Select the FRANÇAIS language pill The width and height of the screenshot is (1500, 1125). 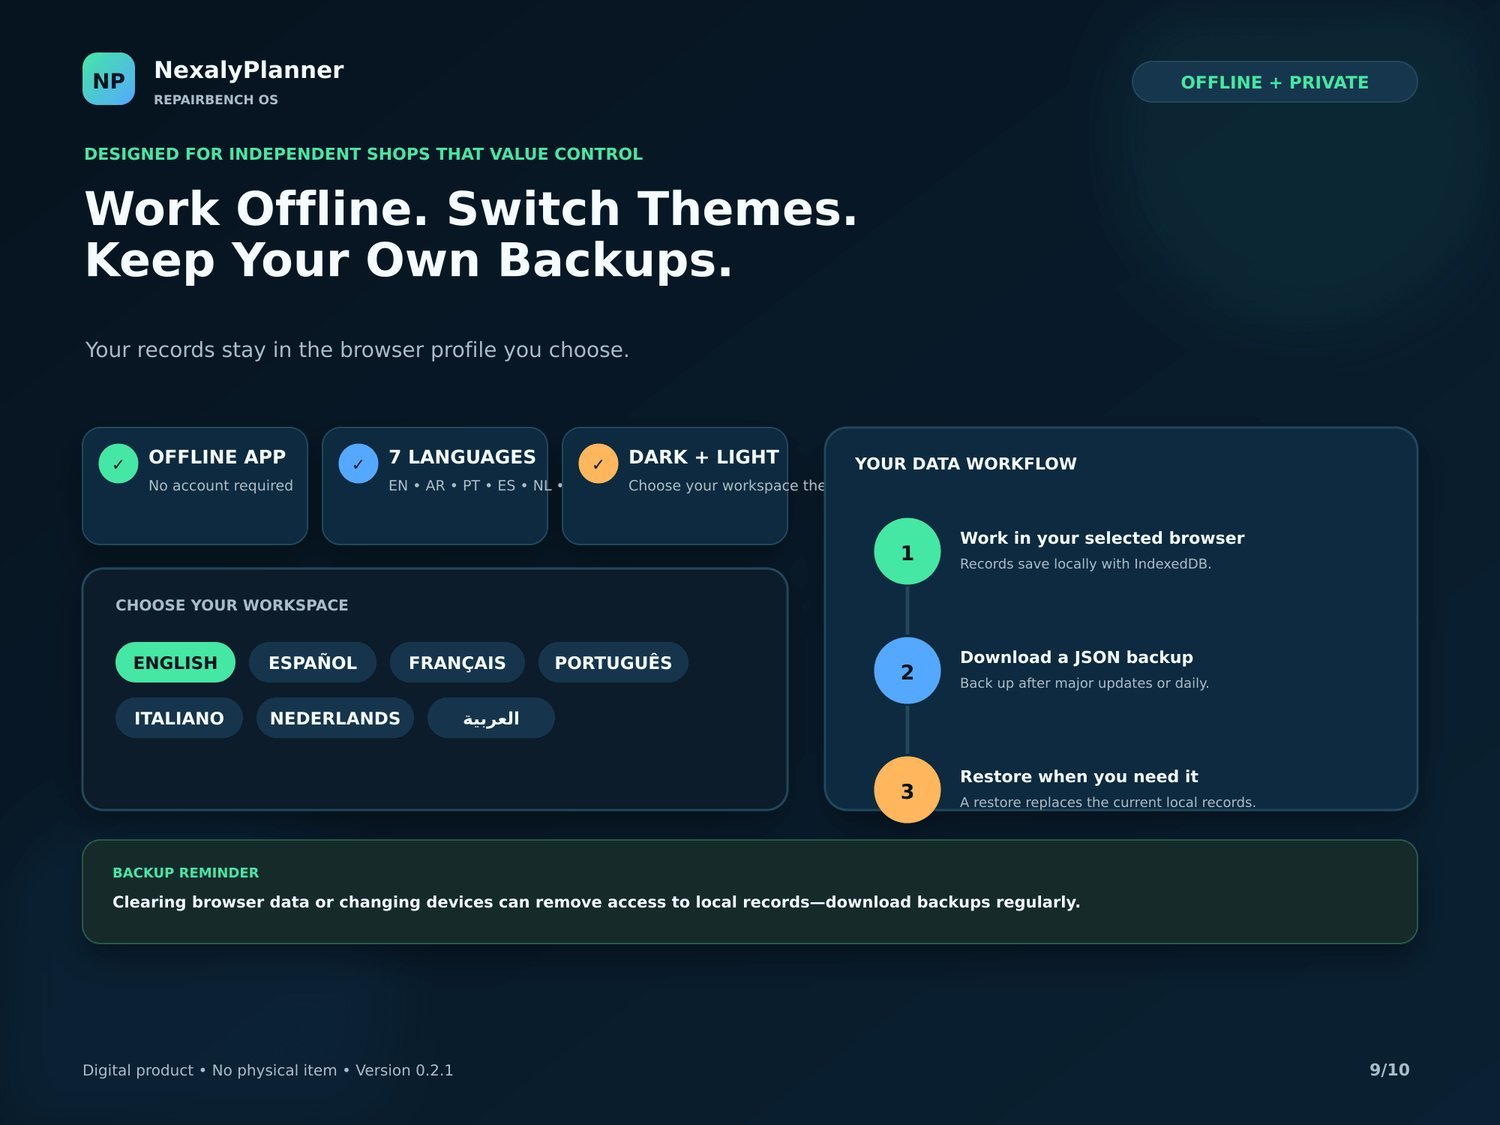[457, 662]
